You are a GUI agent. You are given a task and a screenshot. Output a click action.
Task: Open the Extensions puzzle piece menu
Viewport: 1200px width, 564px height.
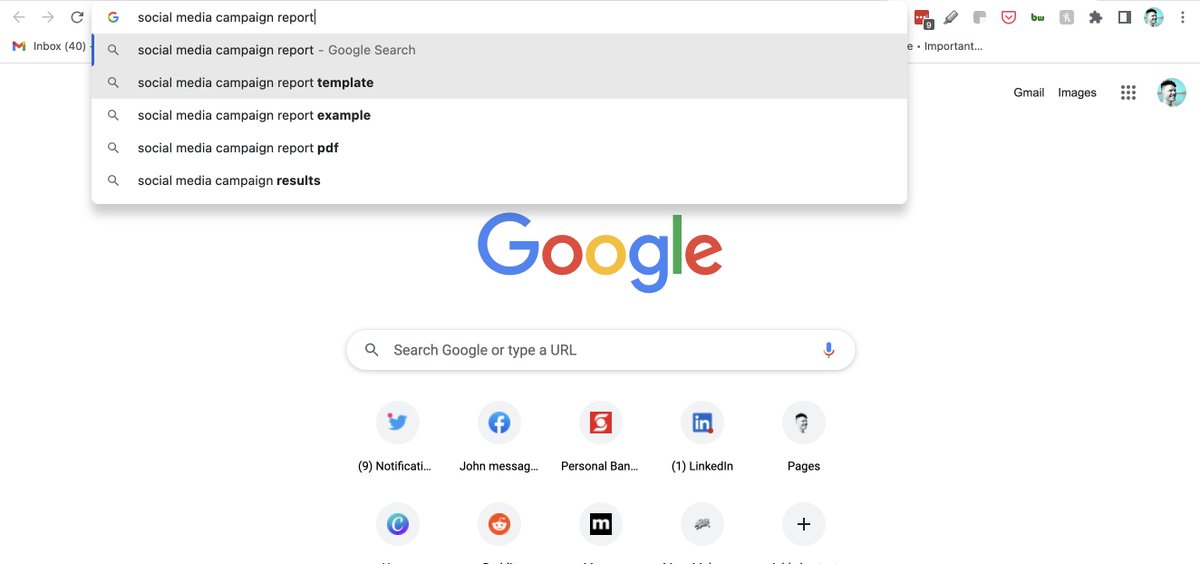(x=1096, y=17)
